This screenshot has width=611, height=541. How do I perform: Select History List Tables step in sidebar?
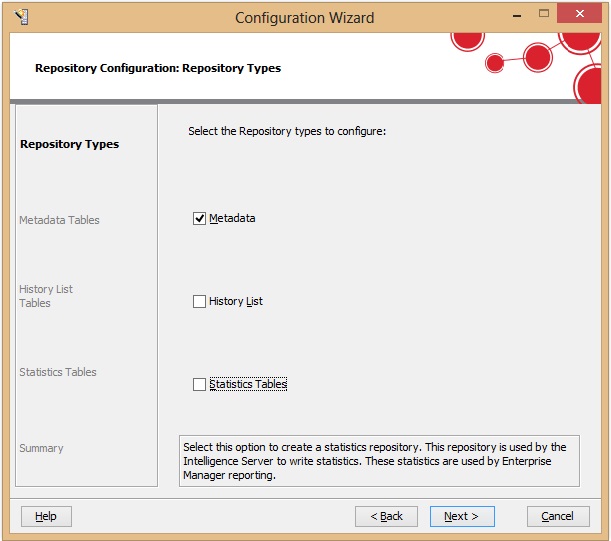tap(46, 296)
